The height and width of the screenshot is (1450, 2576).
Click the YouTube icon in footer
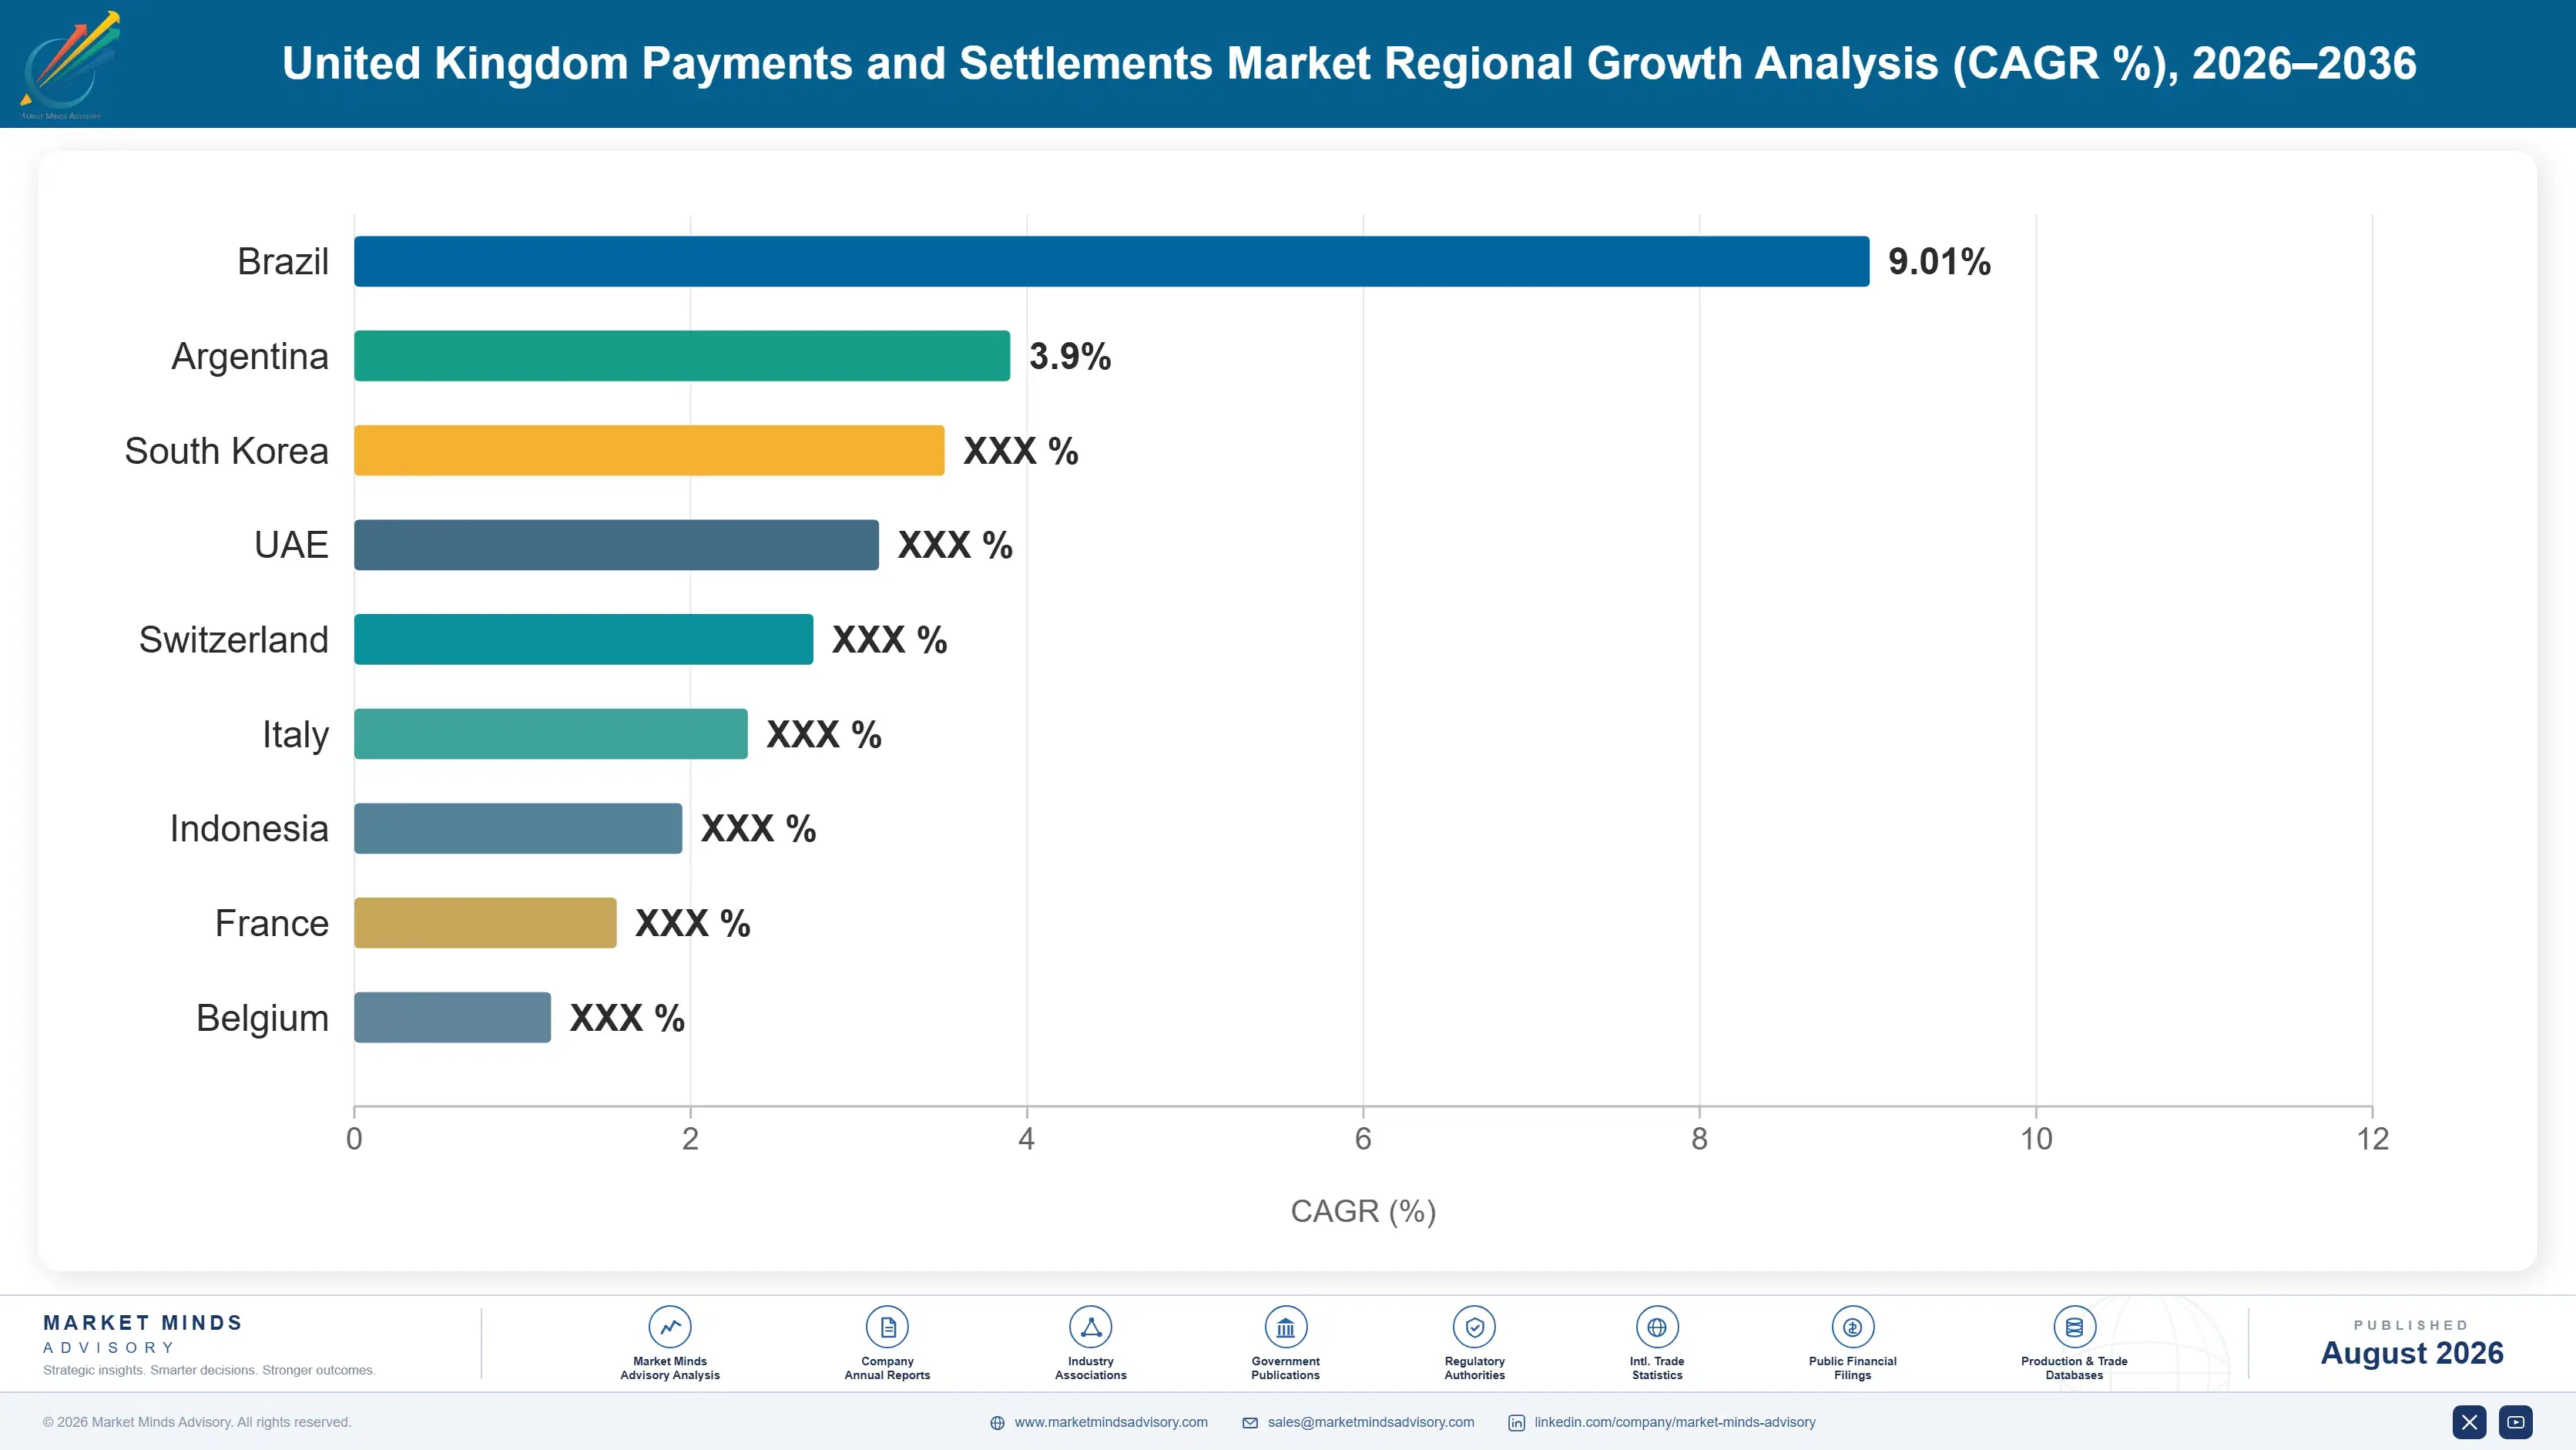click(2516, 1422)
